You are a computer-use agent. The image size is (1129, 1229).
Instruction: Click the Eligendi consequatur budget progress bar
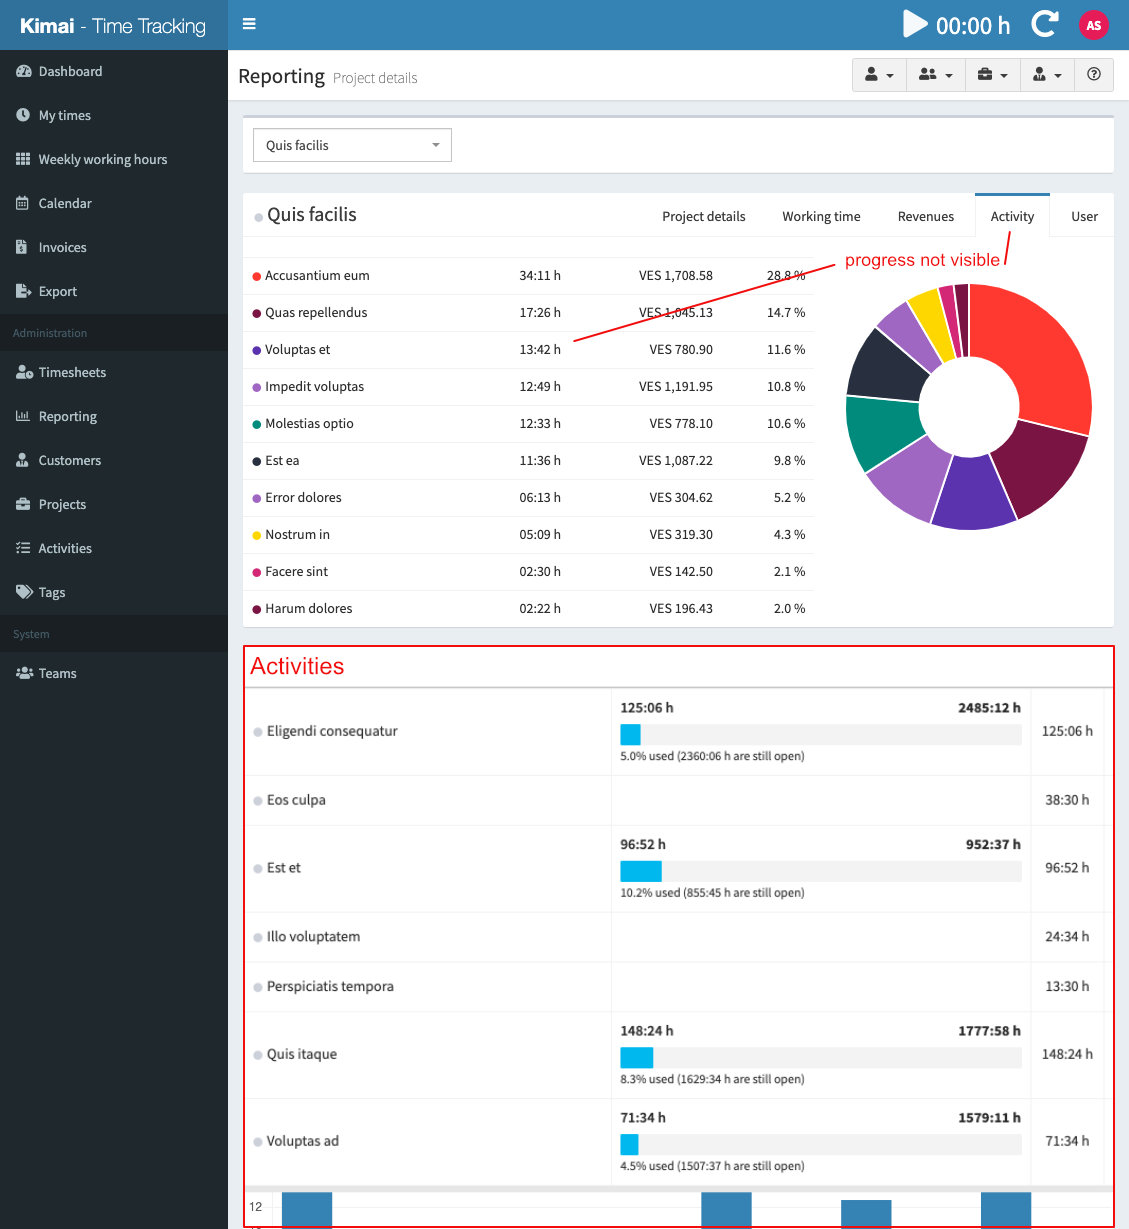pos(821,734)
